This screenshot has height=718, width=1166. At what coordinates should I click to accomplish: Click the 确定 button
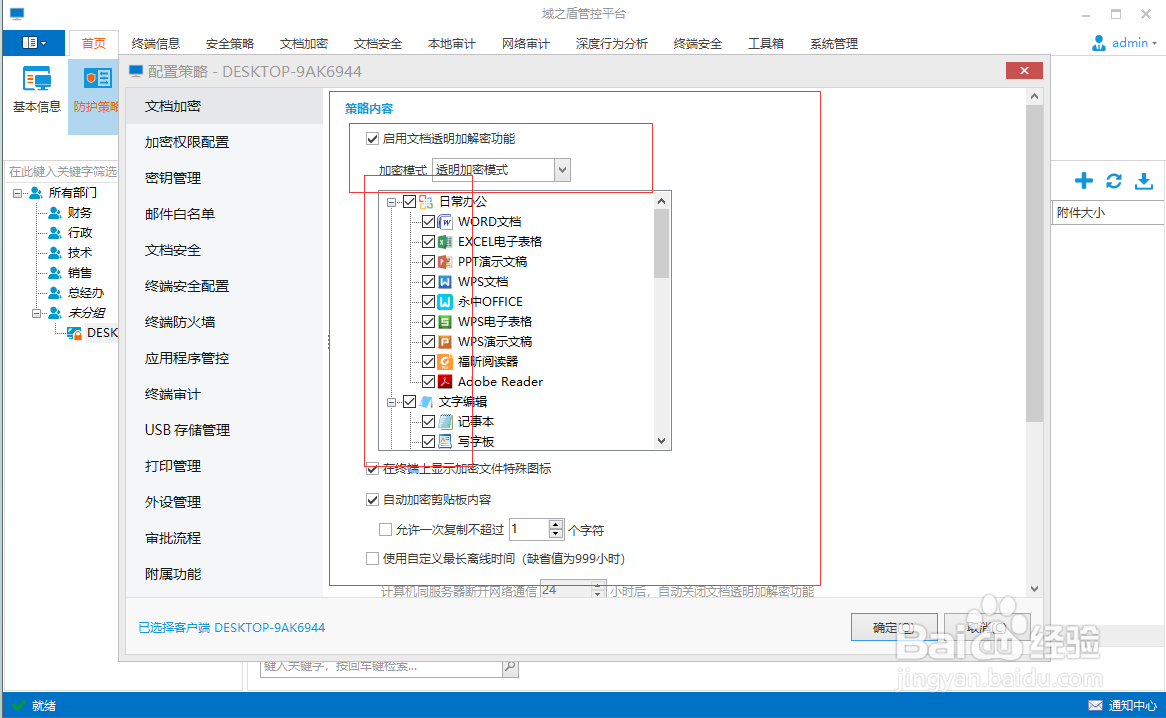coord(893,626)
